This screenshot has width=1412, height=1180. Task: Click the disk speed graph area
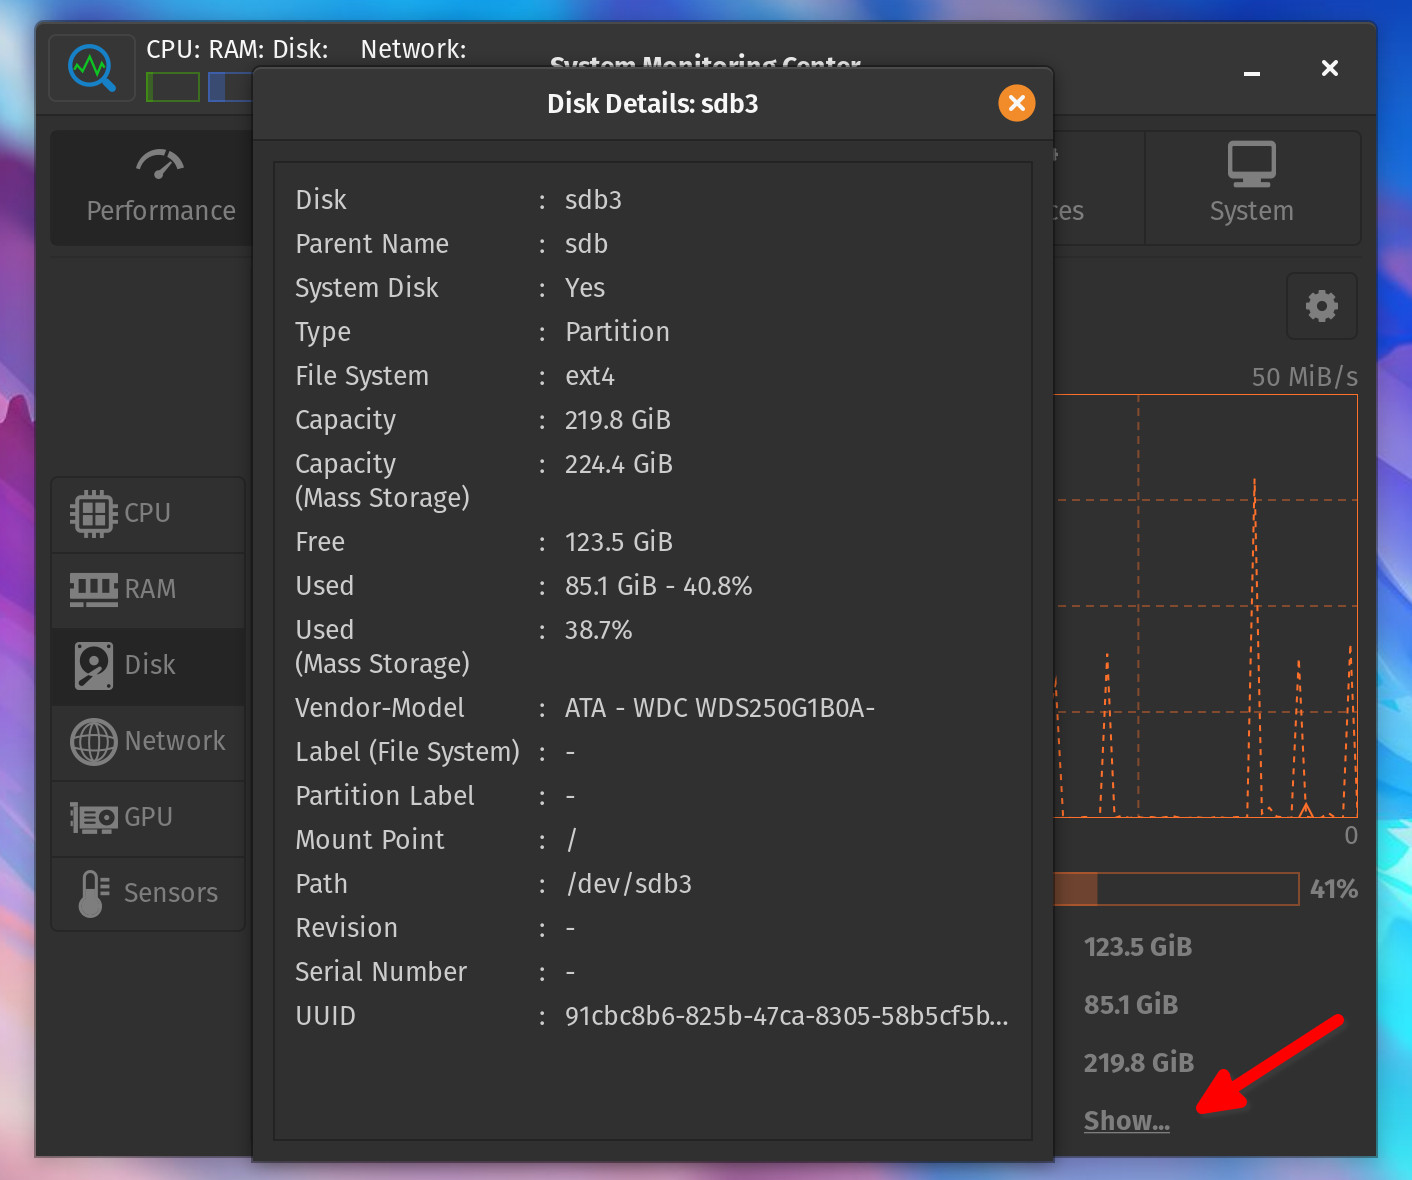point(1205,605)
